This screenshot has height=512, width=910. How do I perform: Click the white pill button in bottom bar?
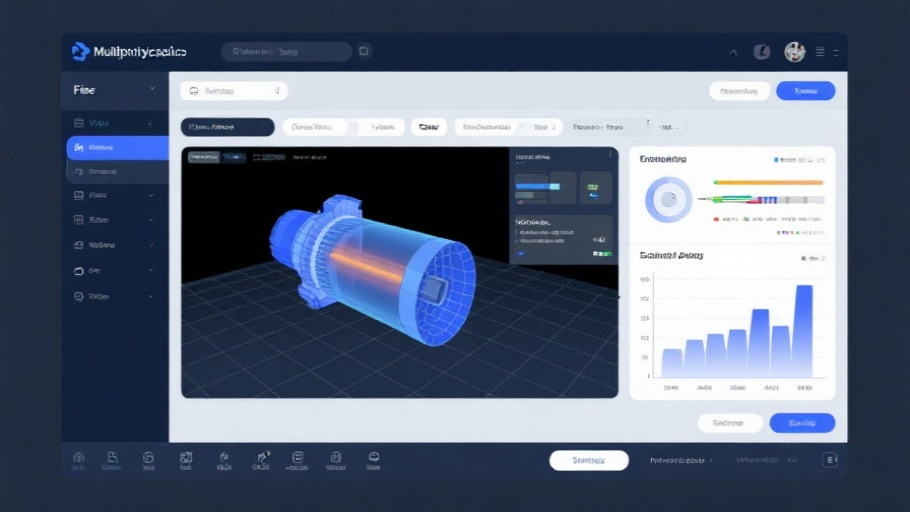click(x=588, y=460)
